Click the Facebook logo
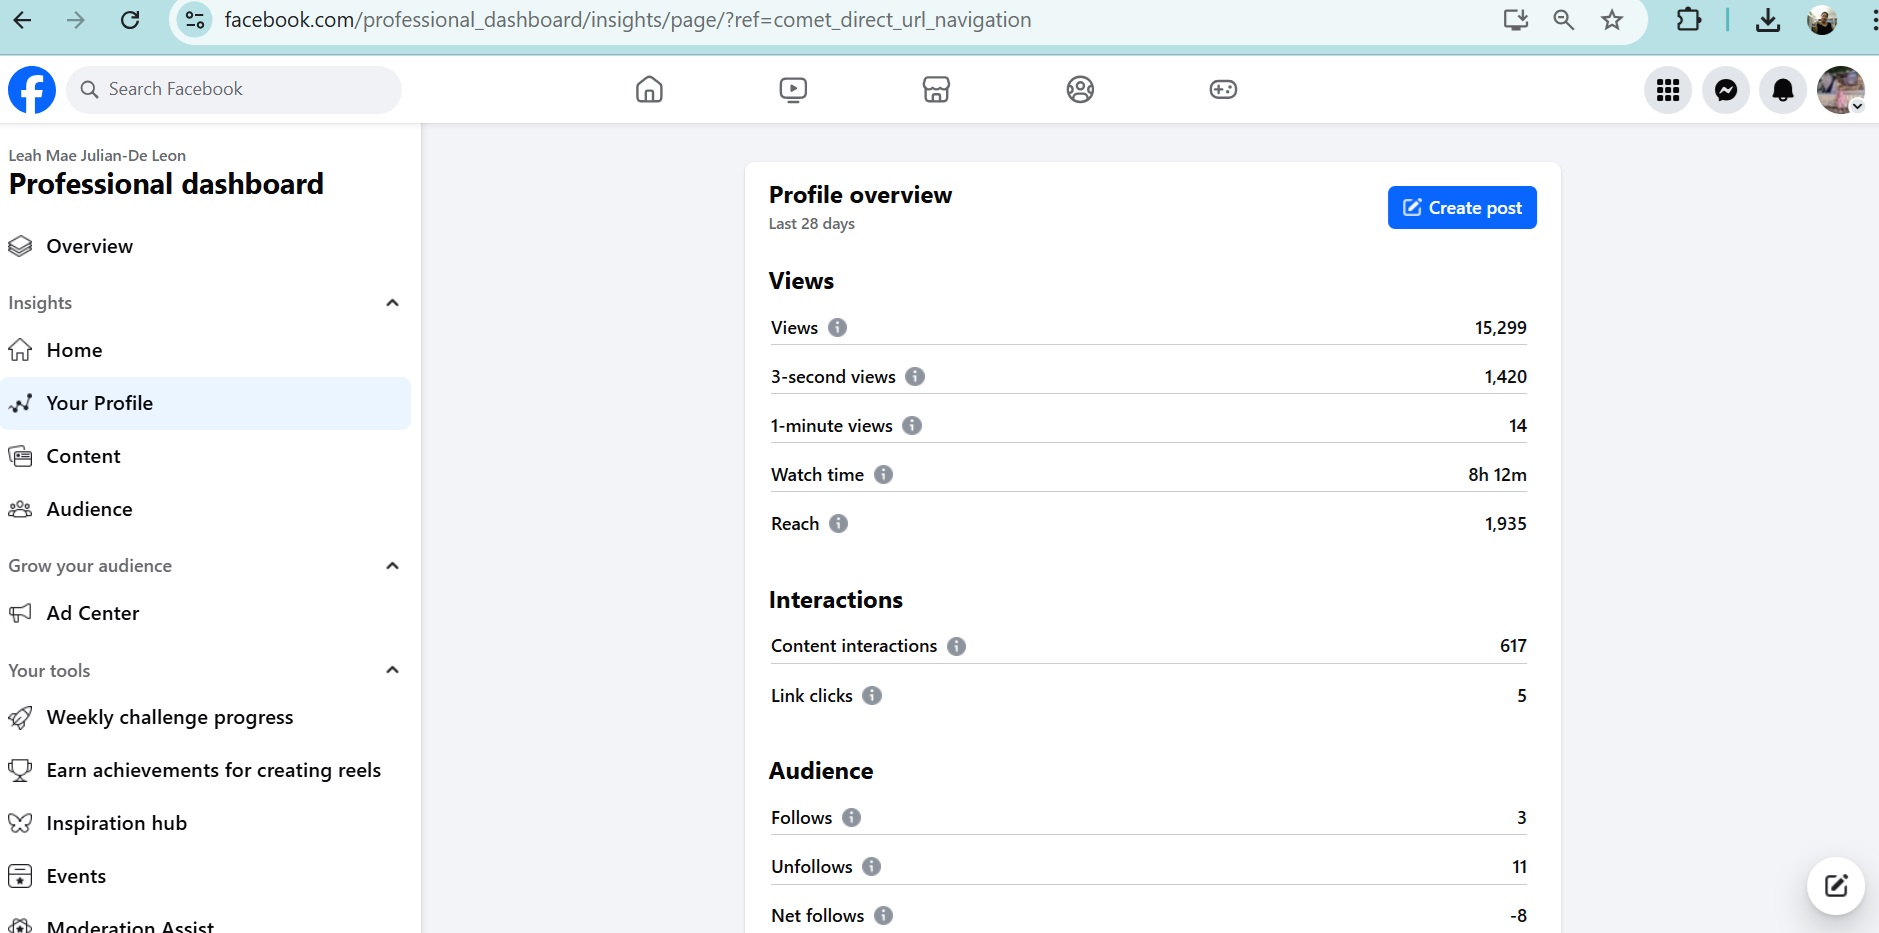The image size is (1879, 933). [32, 90]
